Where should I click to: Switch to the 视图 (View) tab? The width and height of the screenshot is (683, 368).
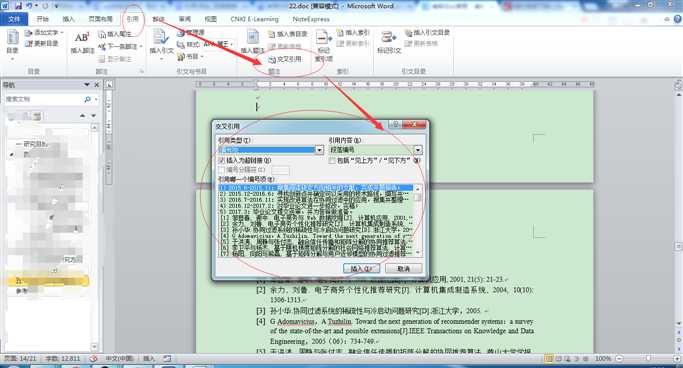click(210, 19)
